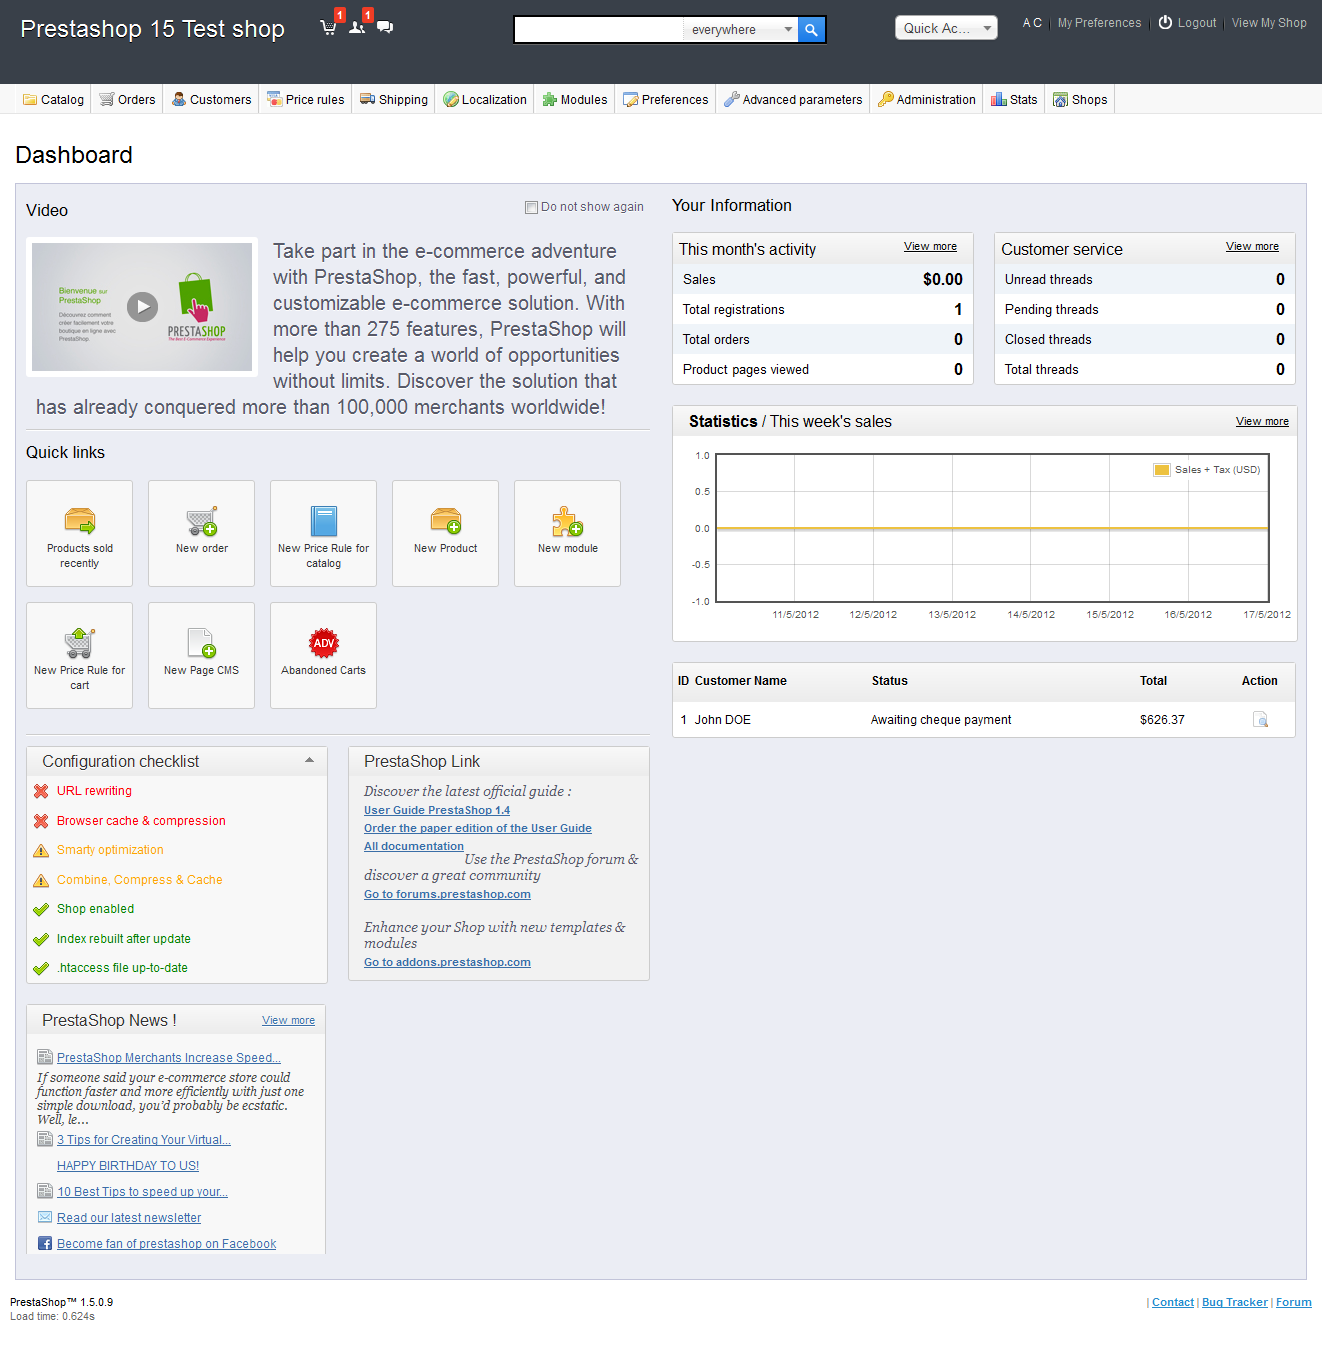
Task: Play the PrestaShop welcome video
Action: pos(142,307)
